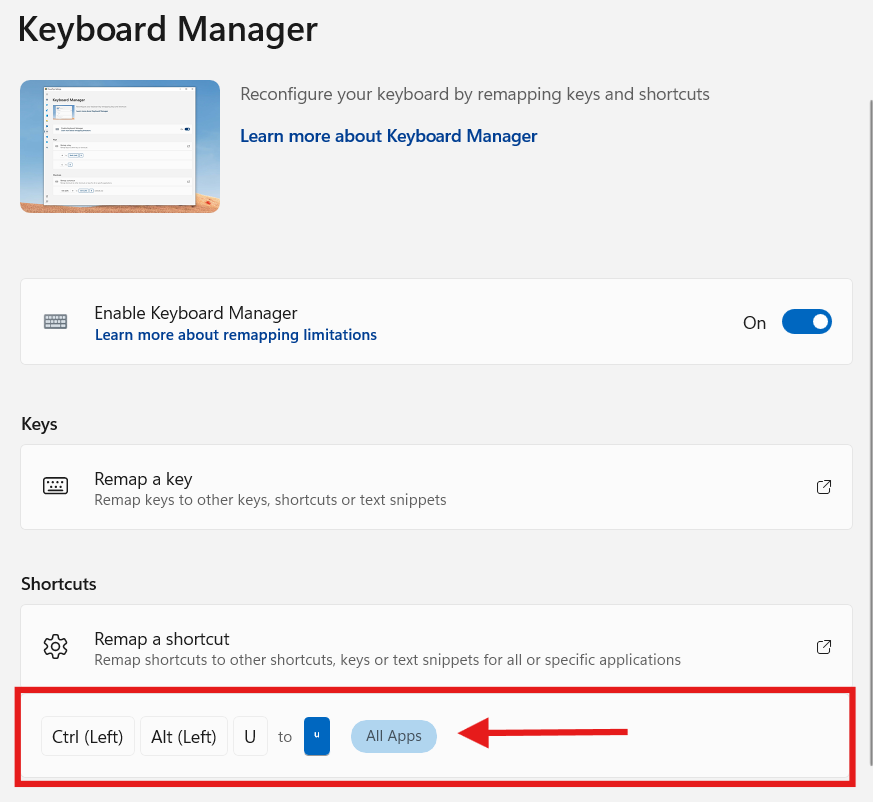The image size is (873, 802).
Task: Click the Shortcuts section heading
Action: coord(59,583)
